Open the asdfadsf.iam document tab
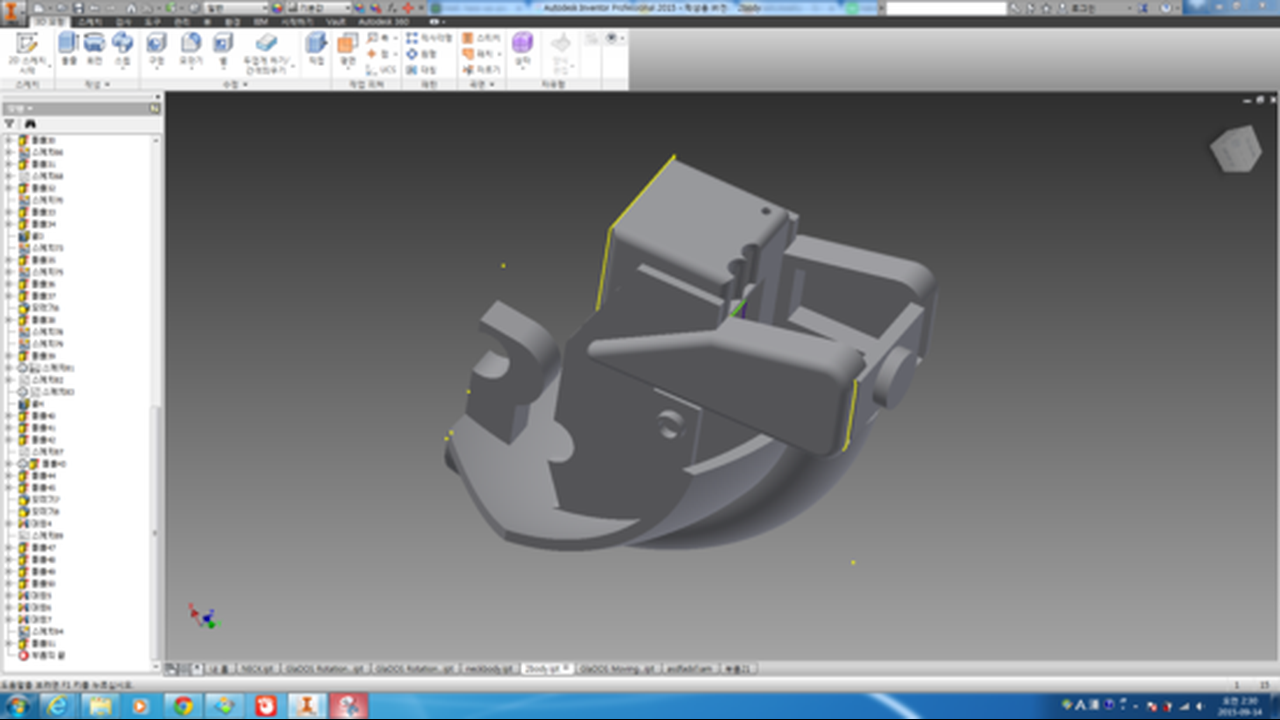Image resolution: width=1280 pixels, height=720 pixels. [x=689, y=668]
